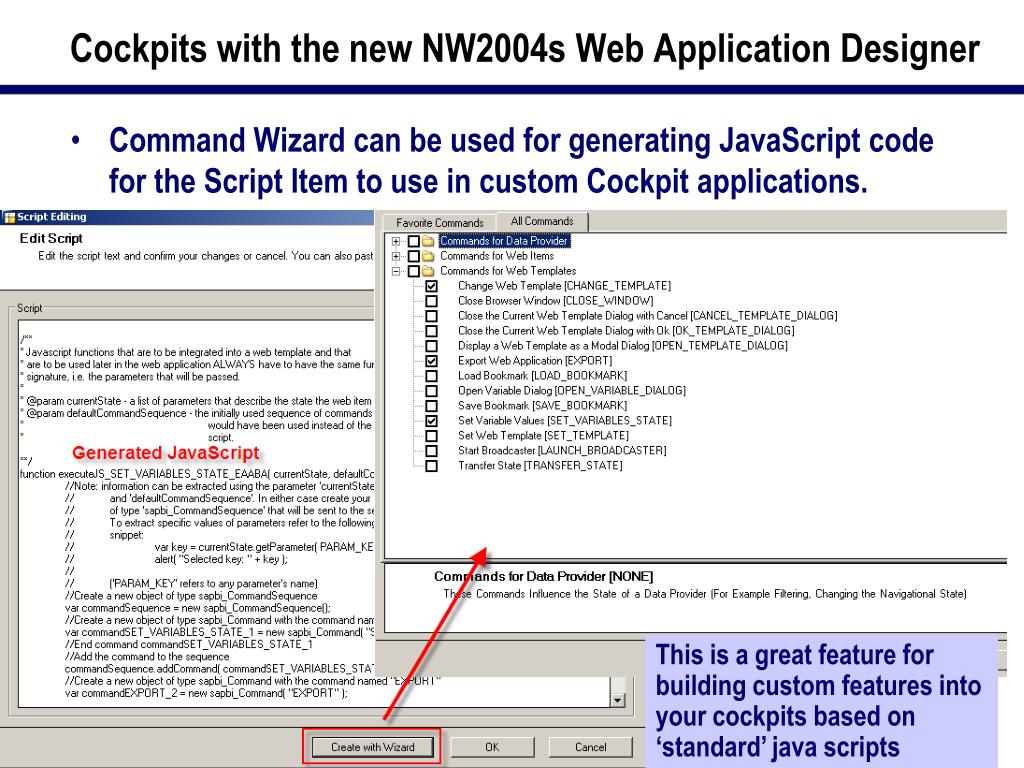Tick the Commands for Data Provider checkbox
Image resolution: width=1024 pixels, height=768 pixels.
pos(413,241)
